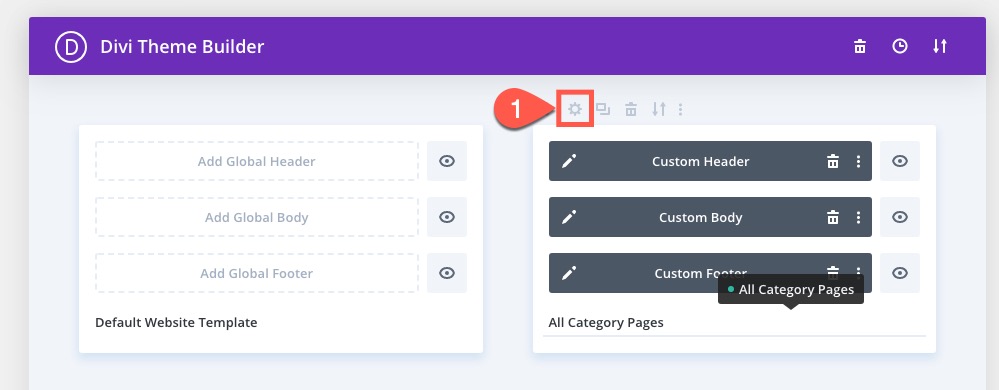Screen dimensions: 999x390
Task: Toggle Custom Body visibility eye
Action: (900, 217)
